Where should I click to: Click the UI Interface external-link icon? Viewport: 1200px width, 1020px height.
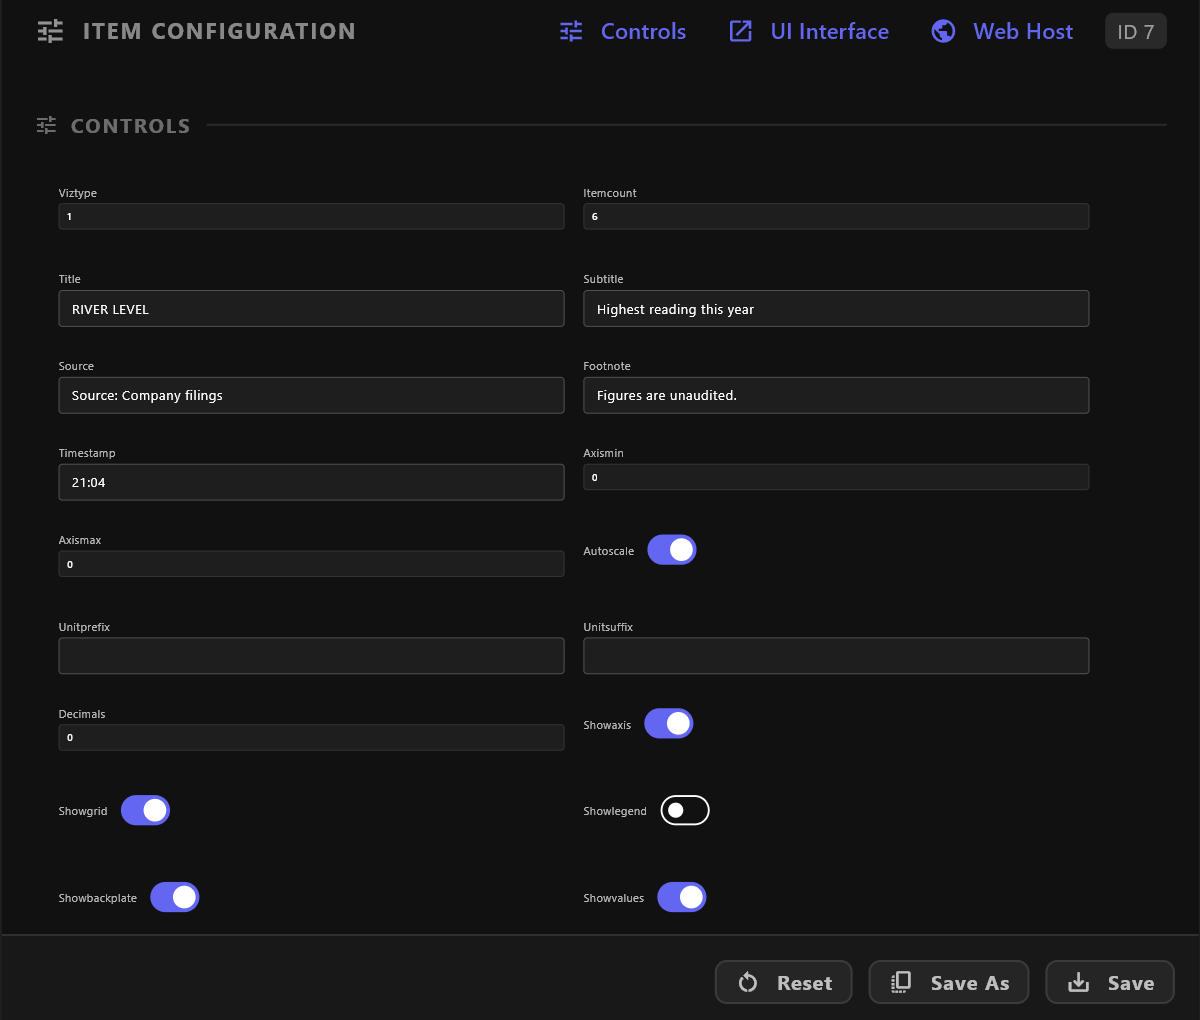pyautogui.click(x=741, y=31)
